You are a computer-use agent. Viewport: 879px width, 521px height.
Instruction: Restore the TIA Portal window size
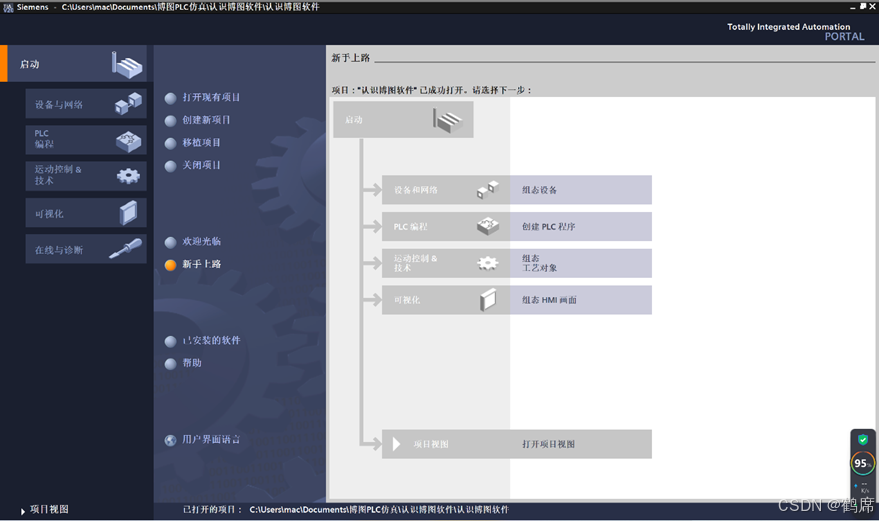point(863,7)
